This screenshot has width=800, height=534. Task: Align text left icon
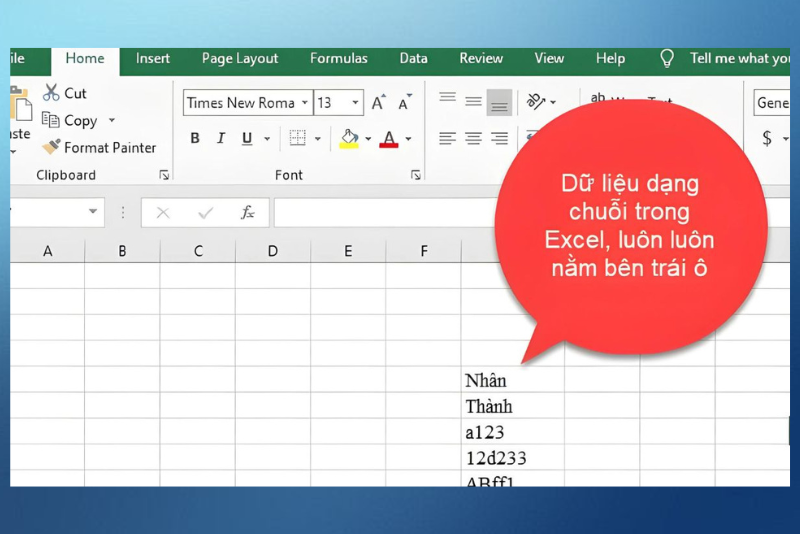[447, 138]
